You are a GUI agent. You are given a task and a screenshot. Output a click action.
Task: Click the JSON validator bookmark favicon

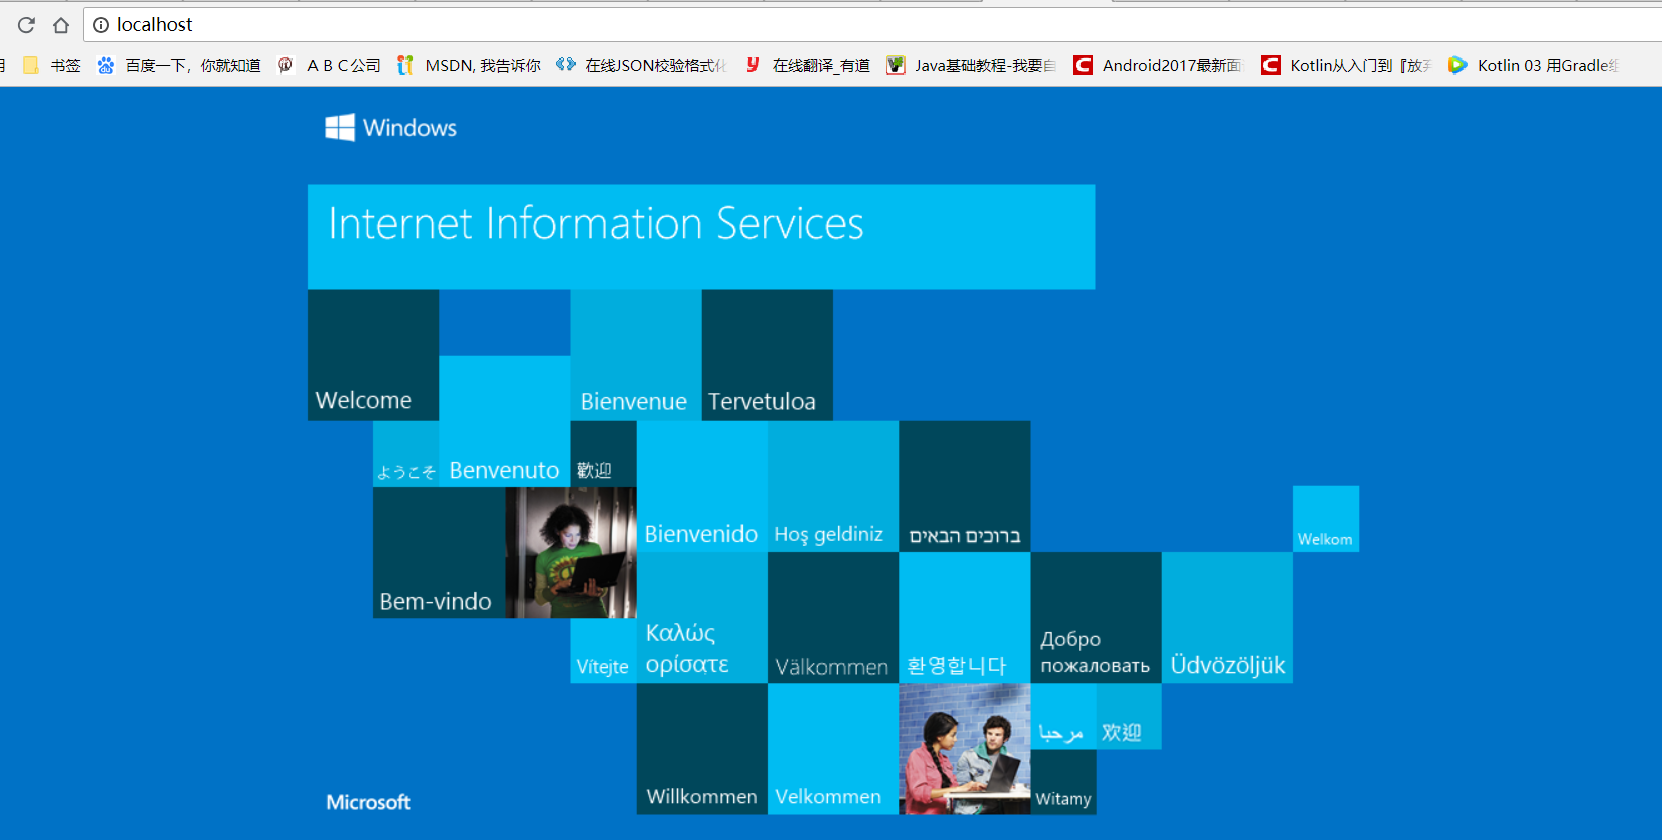click(566, 64)
